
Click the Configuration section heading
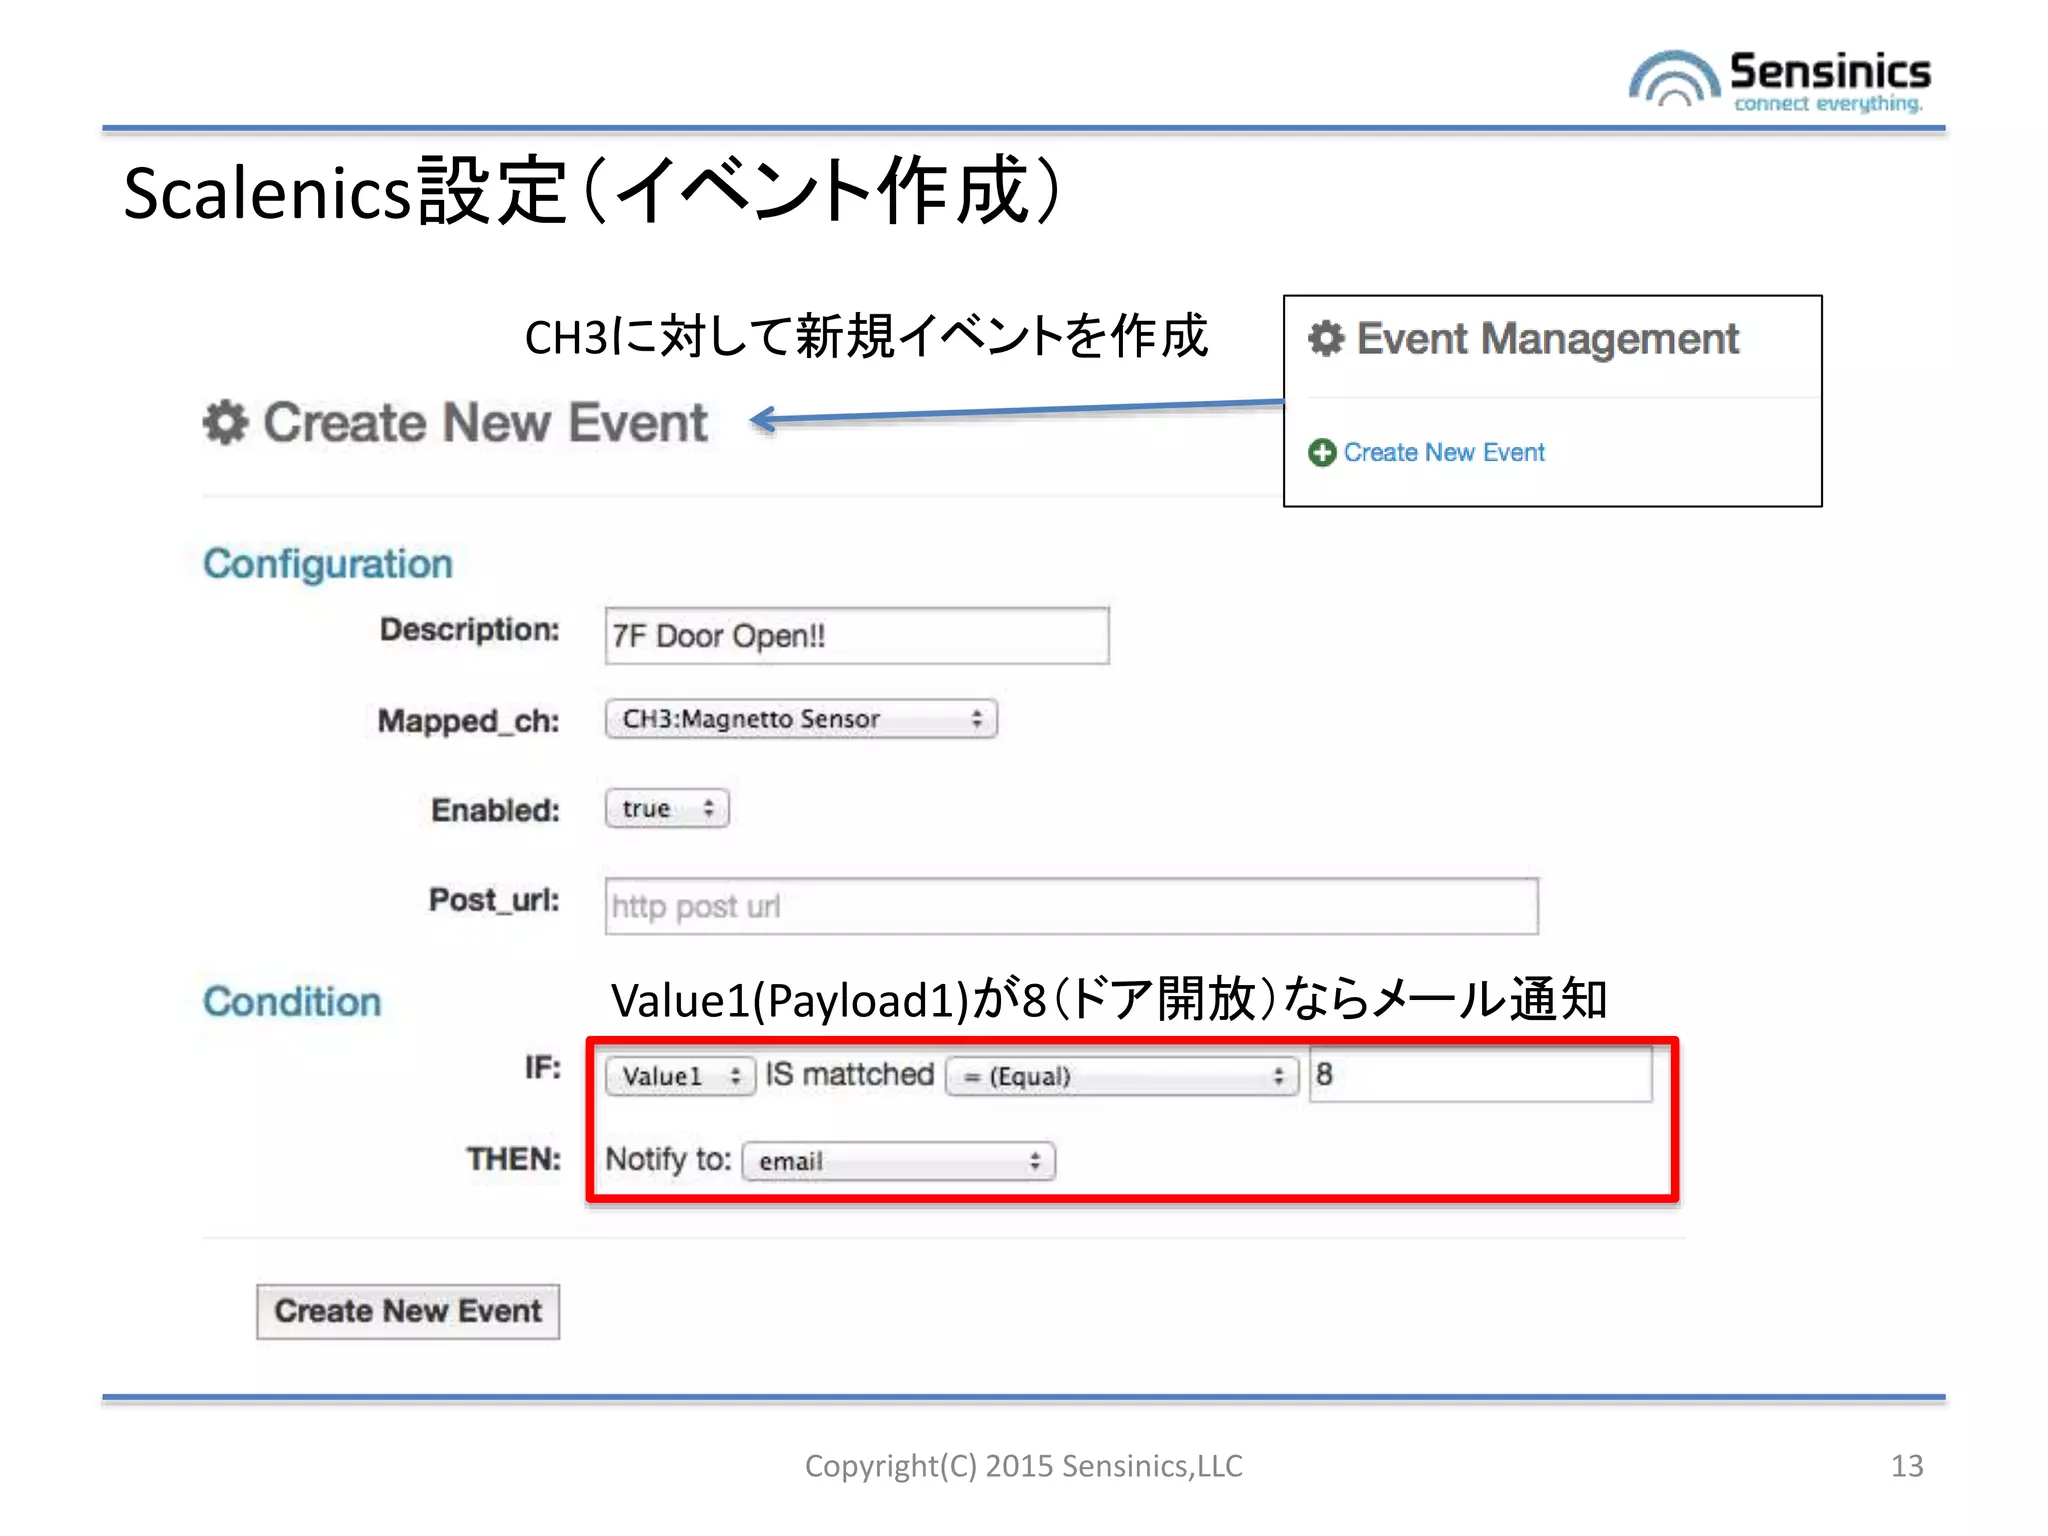coord(328,564)
